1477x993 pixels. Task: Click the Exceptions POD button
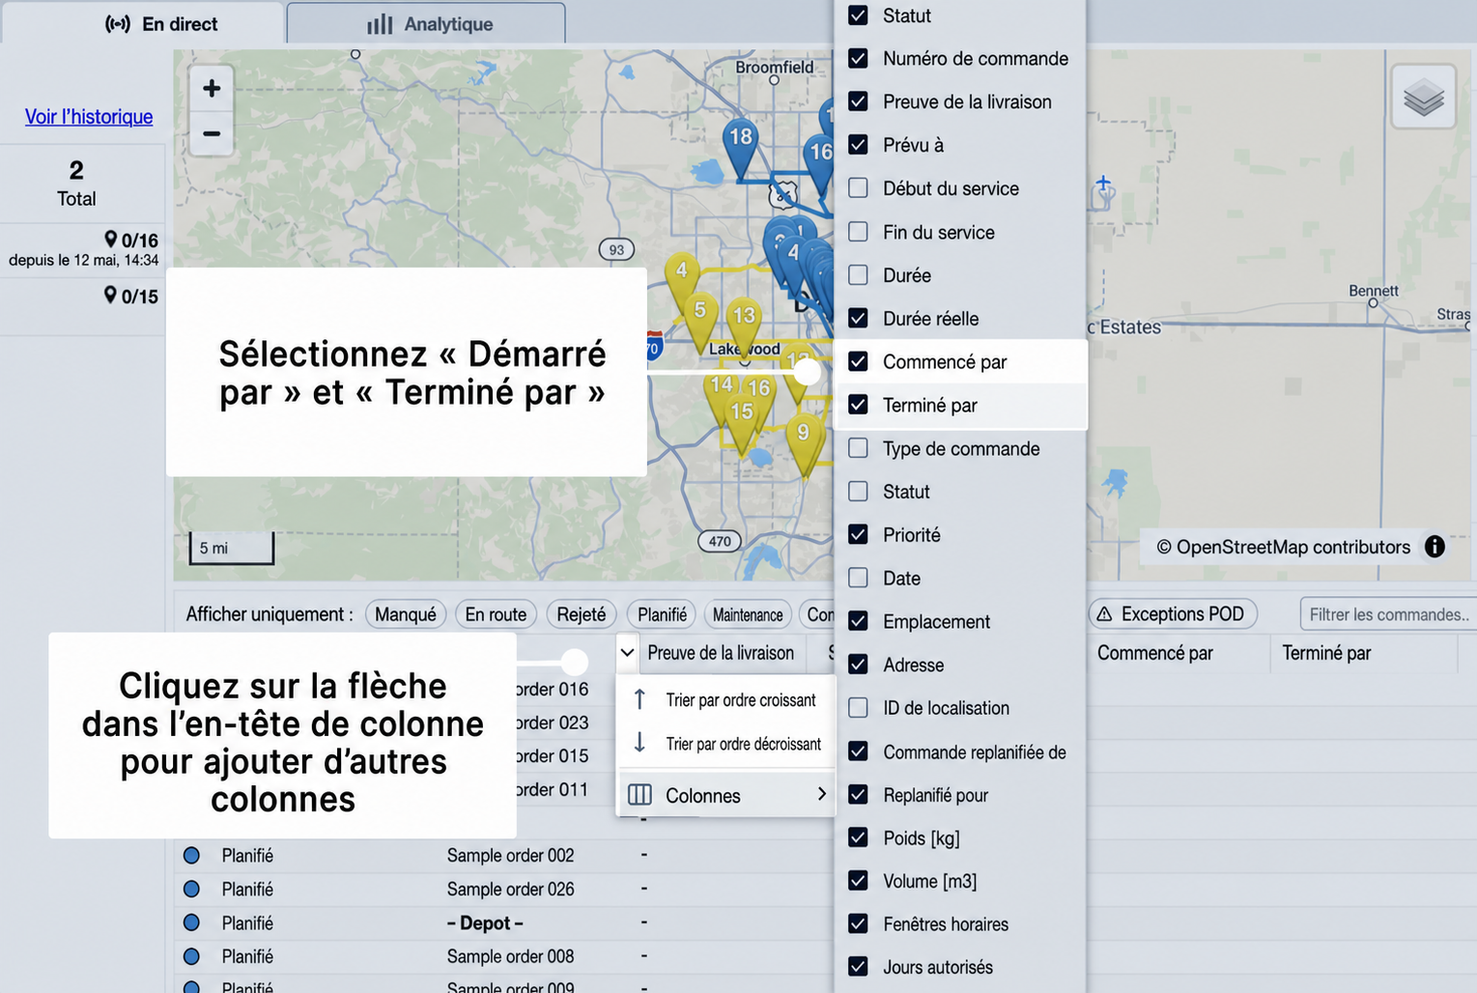click(1172, 614)
